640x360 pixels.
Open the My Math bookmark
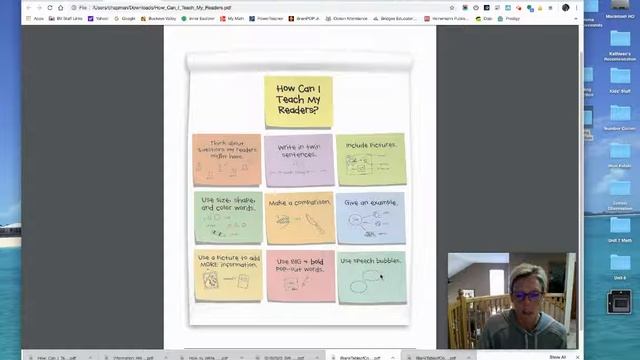(232, 19)
